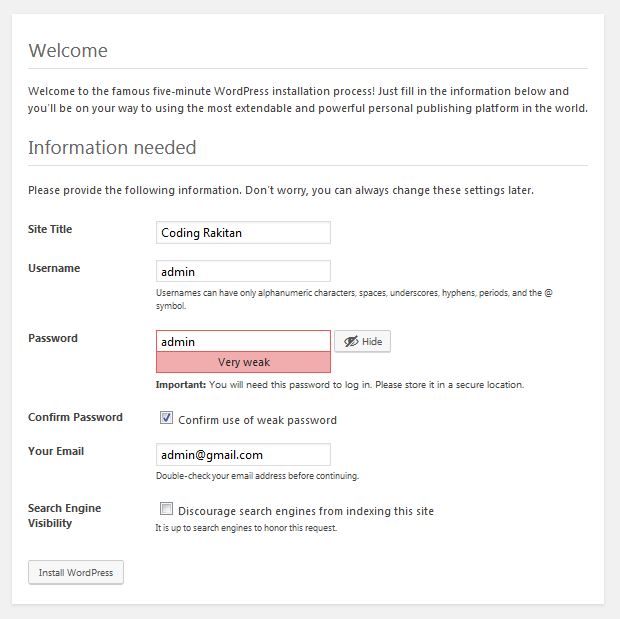Screen dimensions: 620x619
Task: Click the crossed-eye icon on Hide button
Action: tap(351, 341)
